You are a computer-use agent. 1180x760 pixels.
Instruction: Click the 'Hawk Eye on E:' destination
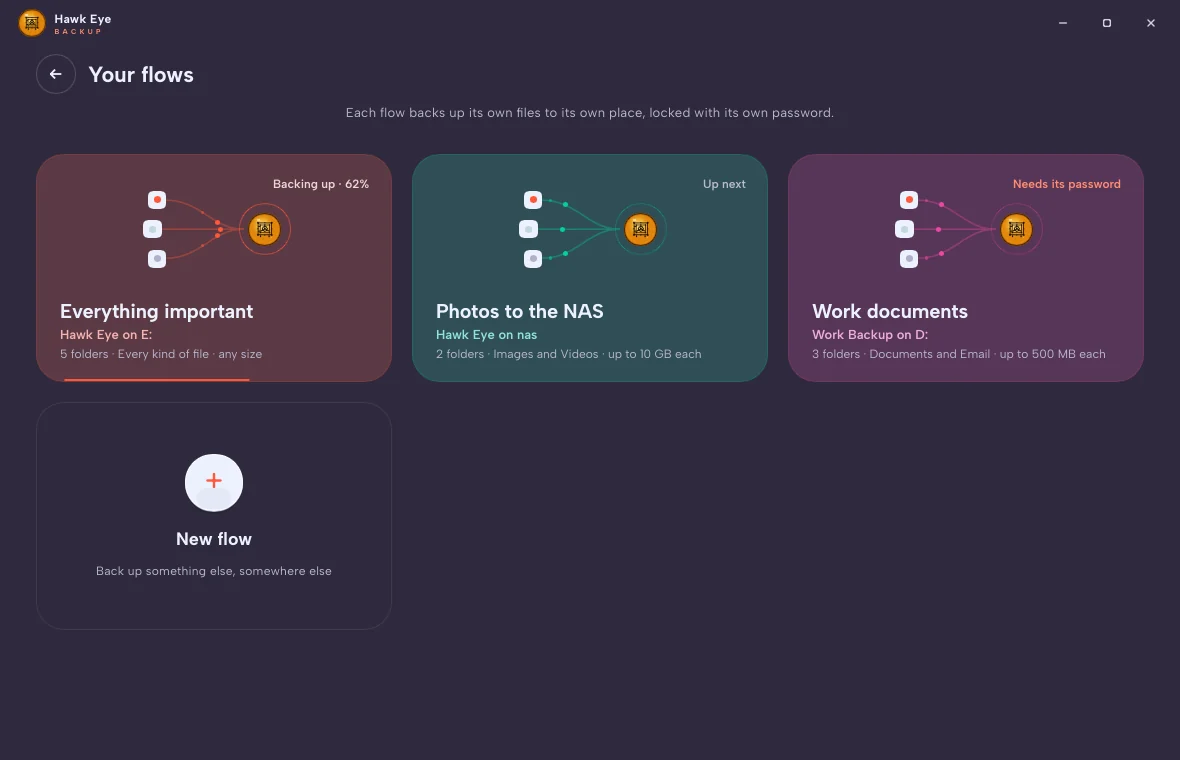(x=106, y=334)
